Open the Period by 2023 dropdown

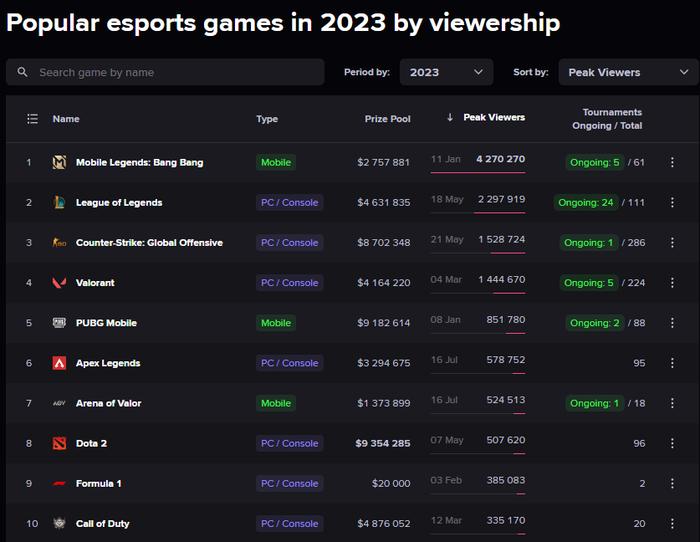[x=446, y=72]
